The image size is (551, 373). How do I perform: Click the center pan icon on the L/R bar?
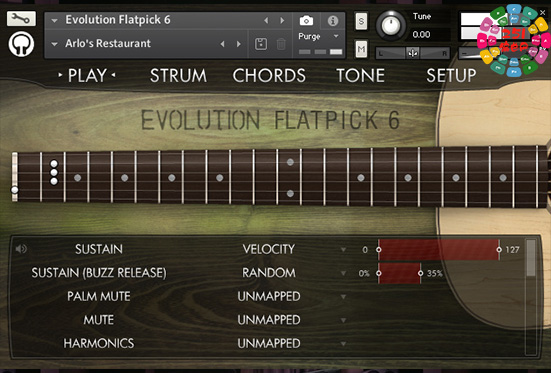coord(413,53)
